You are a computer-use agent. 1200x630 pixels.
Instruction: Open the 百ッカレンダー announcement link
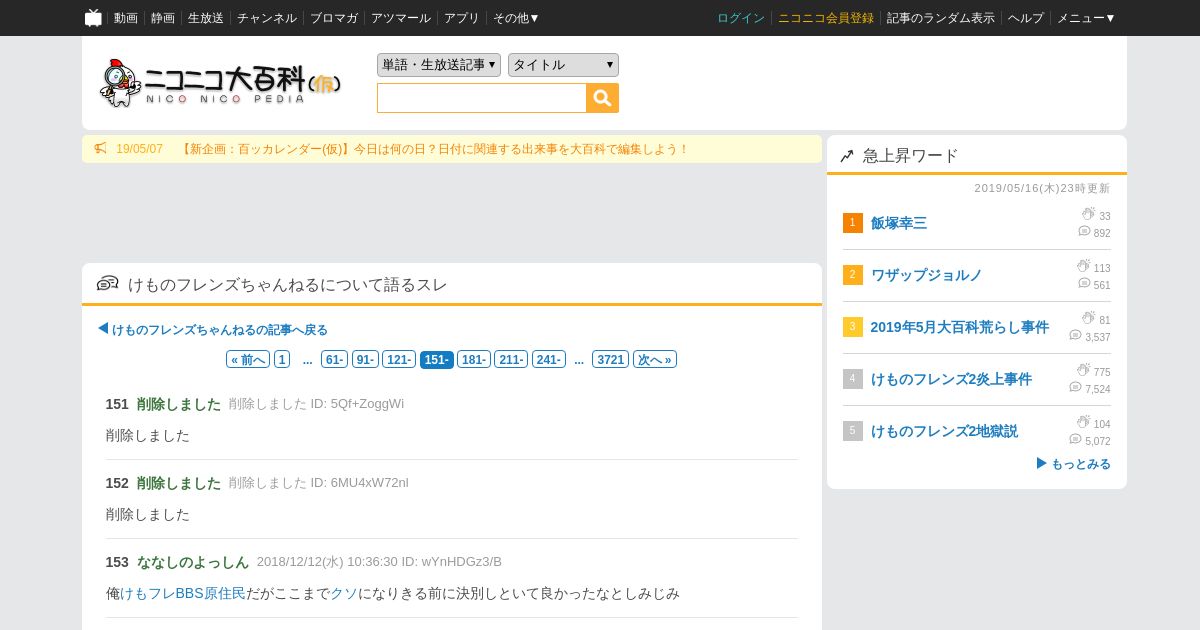coord(435,149)
